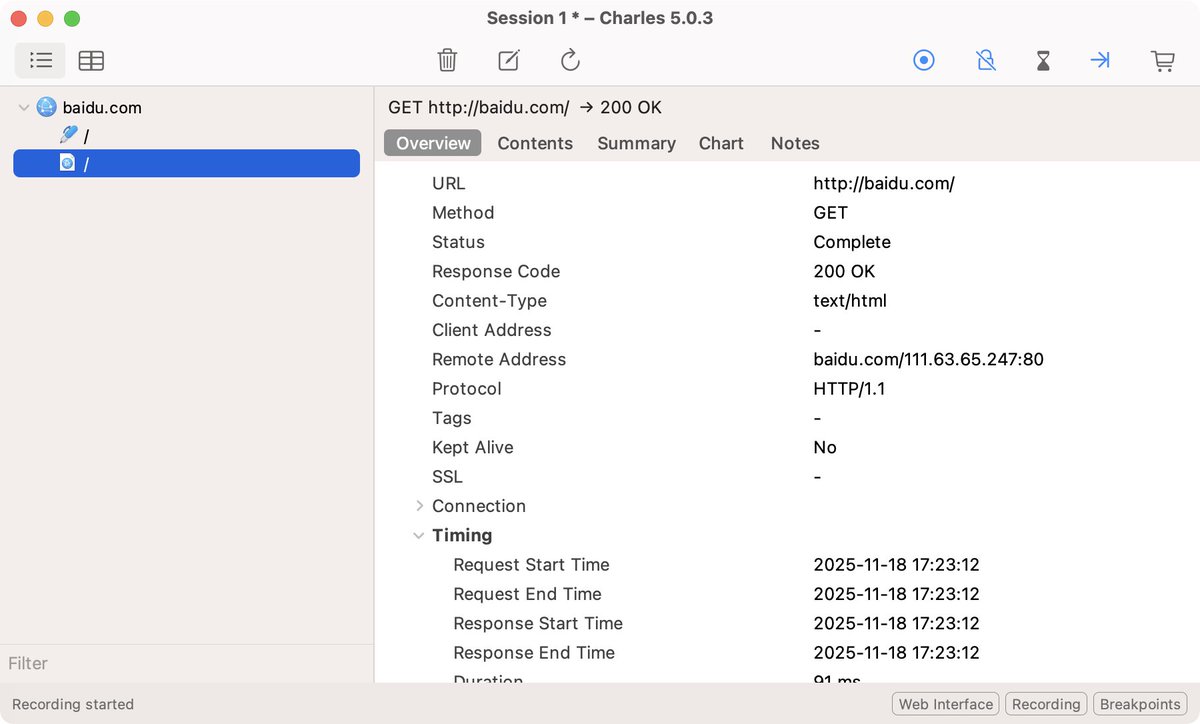Screen dimensions: 1200x724
Task: Select the Kept Alive value No
Action: (825, 447)
